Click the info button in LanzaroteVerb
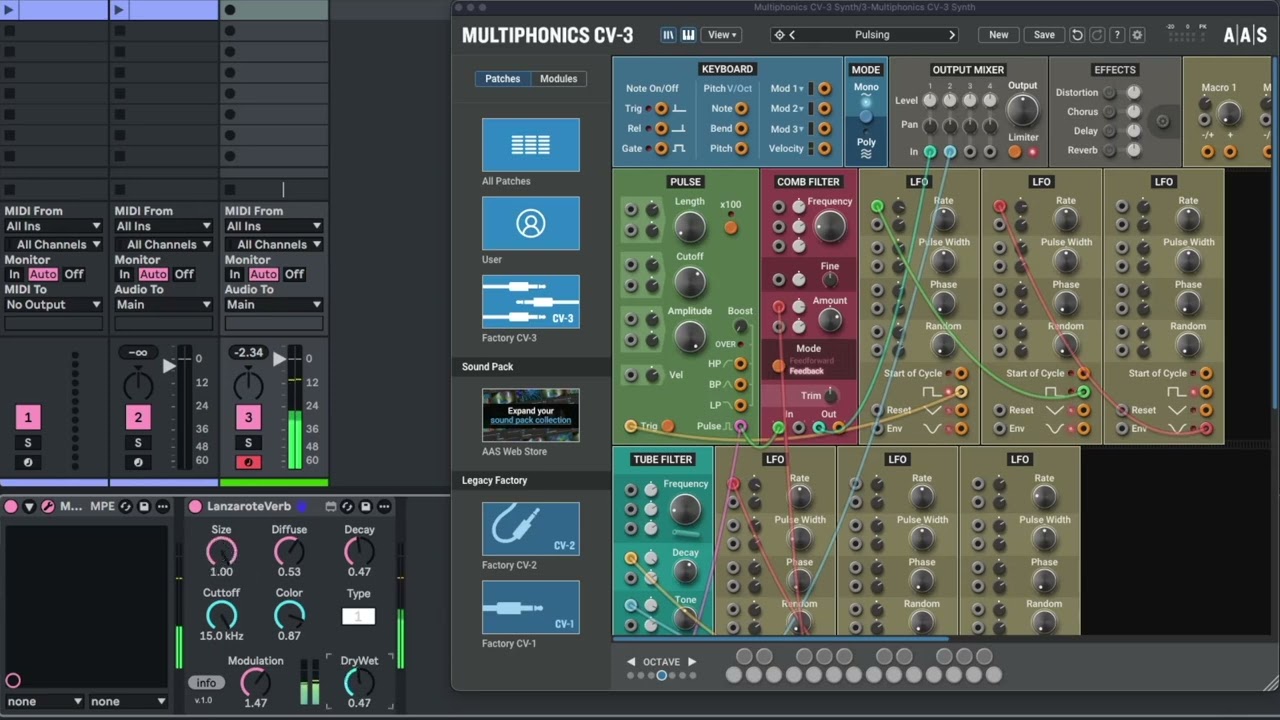Viewport: 1280px width, 720px height. (x=206, y=683)
